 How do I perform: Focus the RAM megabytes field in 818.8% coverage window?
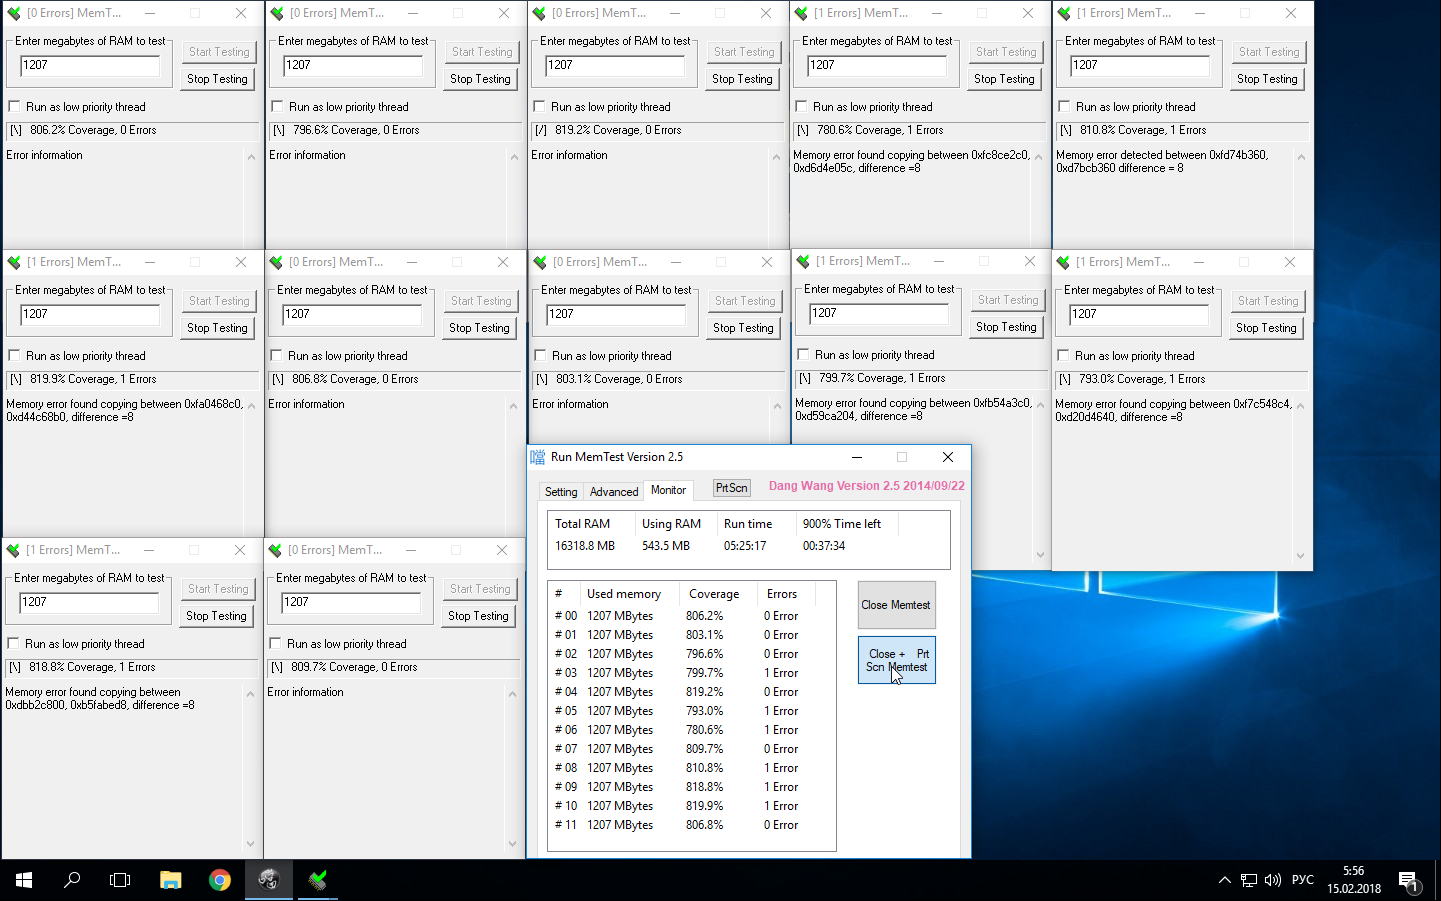coord(89,603)
